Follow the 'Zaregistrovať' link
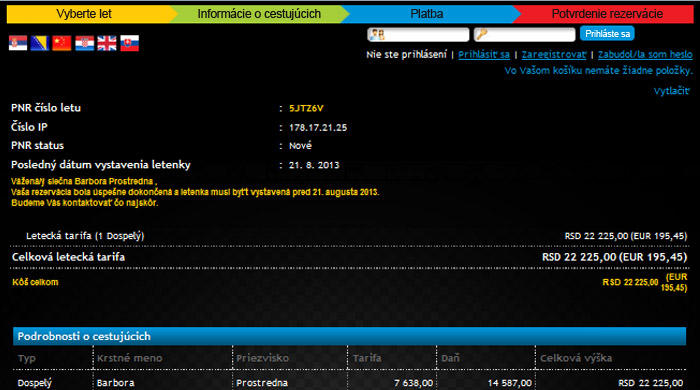 coord(554,54)
